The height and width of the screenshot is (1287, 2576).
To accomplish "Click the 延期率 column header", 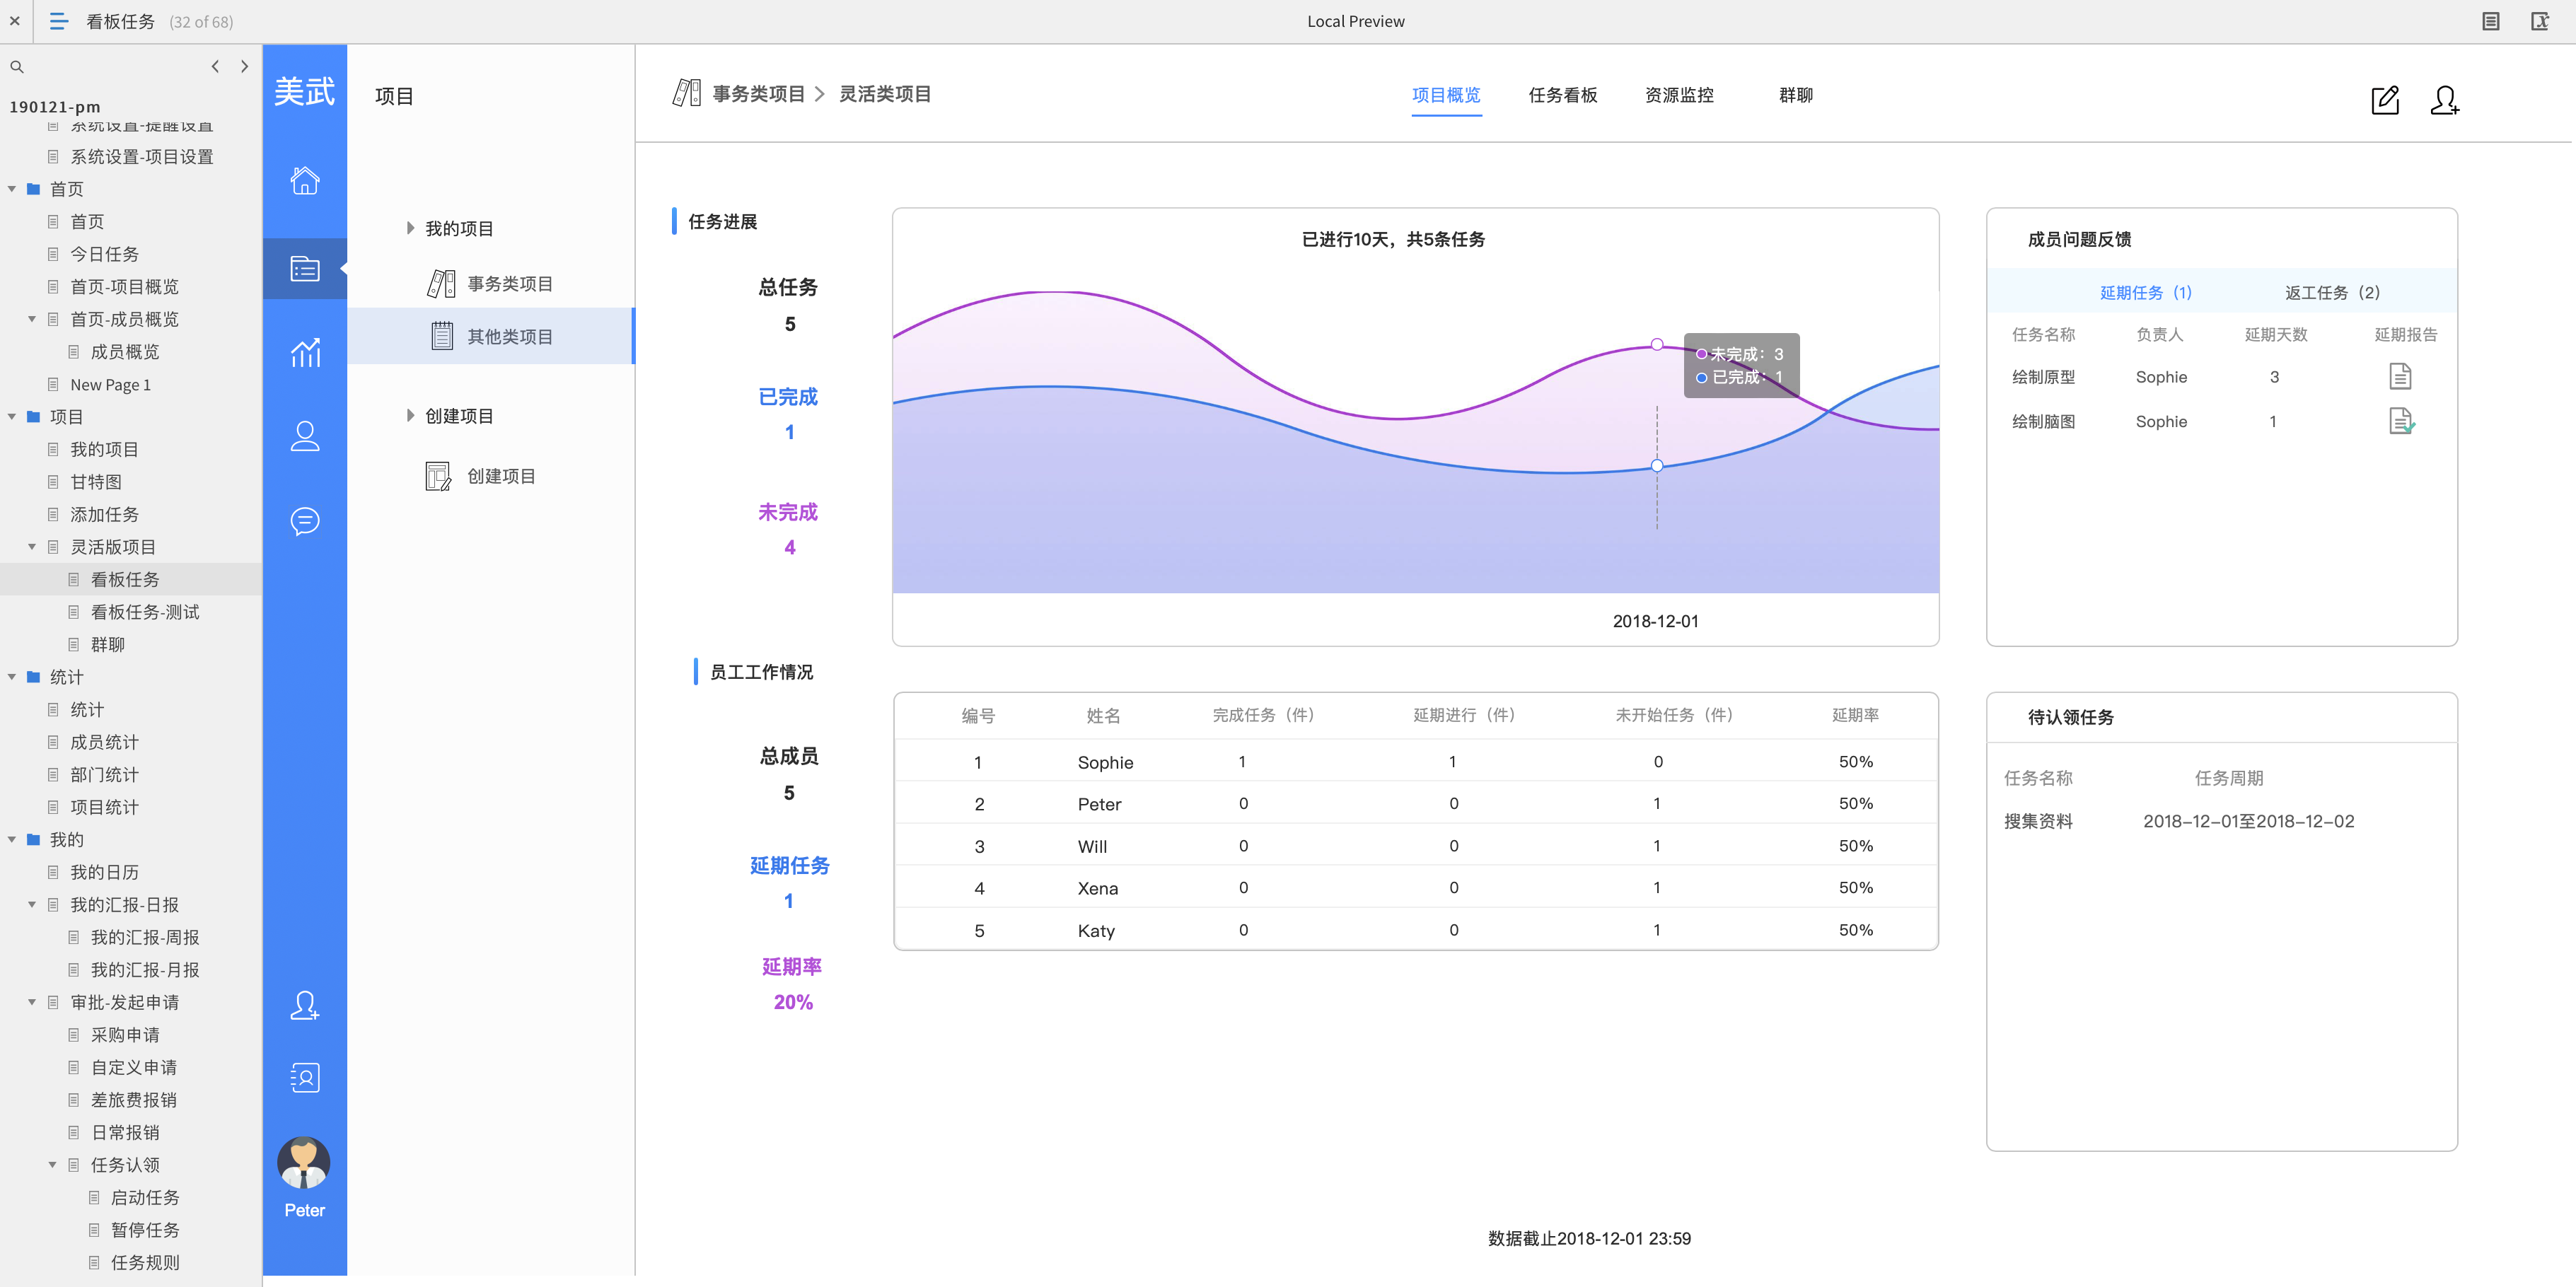I will 1855,715.
